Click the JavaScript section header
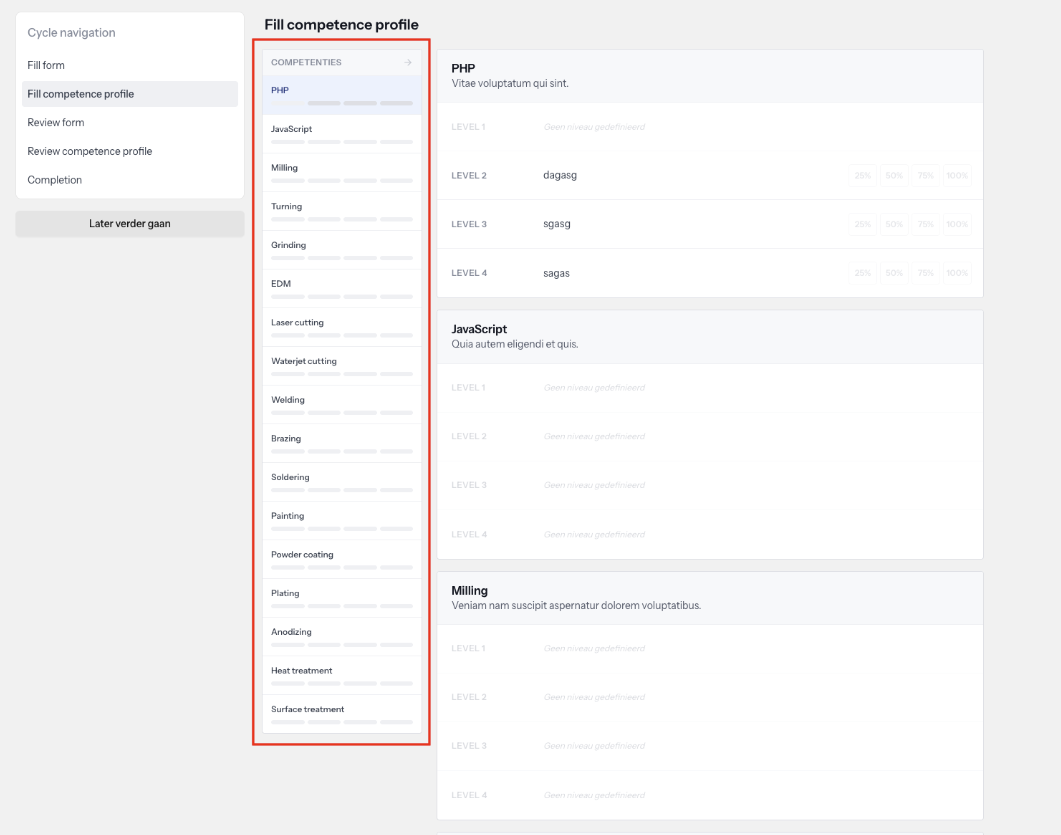The image size is (1061, 835). tap(710, 337)
